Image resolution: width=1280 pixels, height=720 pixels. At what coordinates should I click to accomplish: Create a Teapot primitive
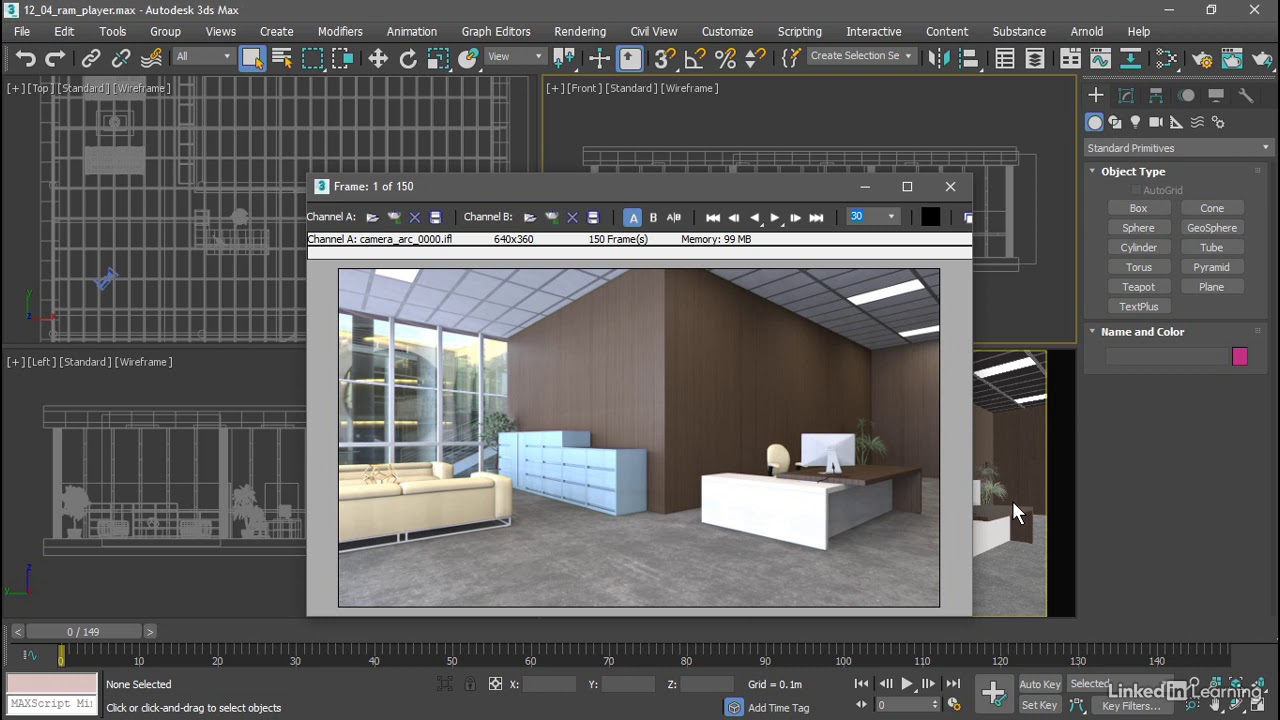point(1138,287)
